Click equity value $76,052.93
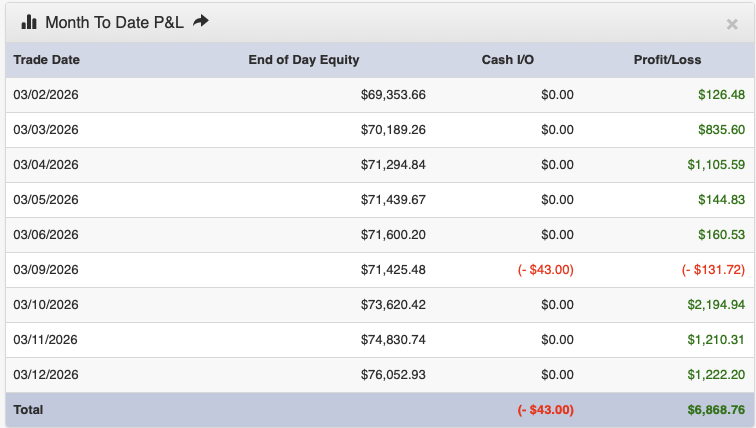This screenshot has height=428, width=756. [393, 374]
